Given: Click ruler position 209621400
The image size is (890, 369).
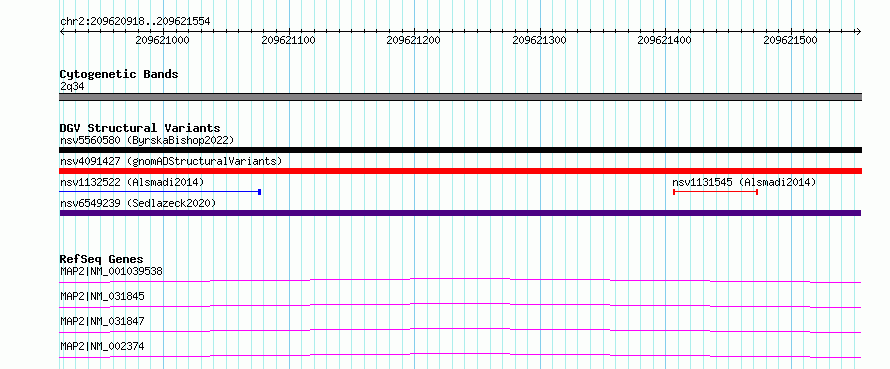Looking at the screenshot, I should pyautogui.click(x=665, y=40).
